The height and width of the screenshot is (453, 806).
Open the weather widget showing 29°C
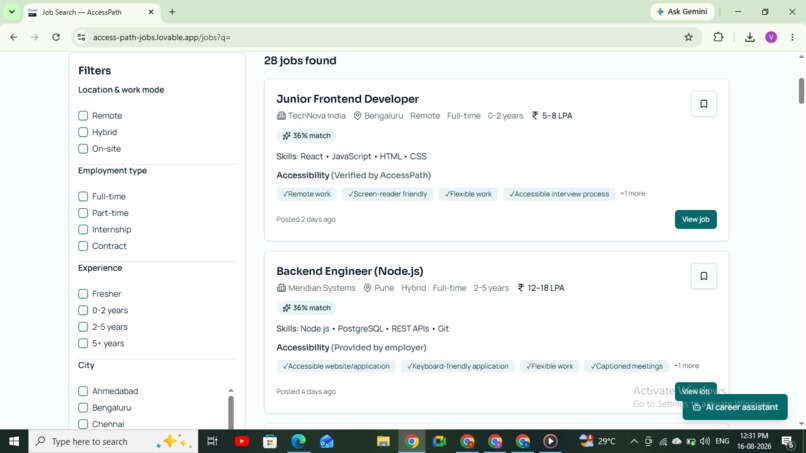(597, 441)
